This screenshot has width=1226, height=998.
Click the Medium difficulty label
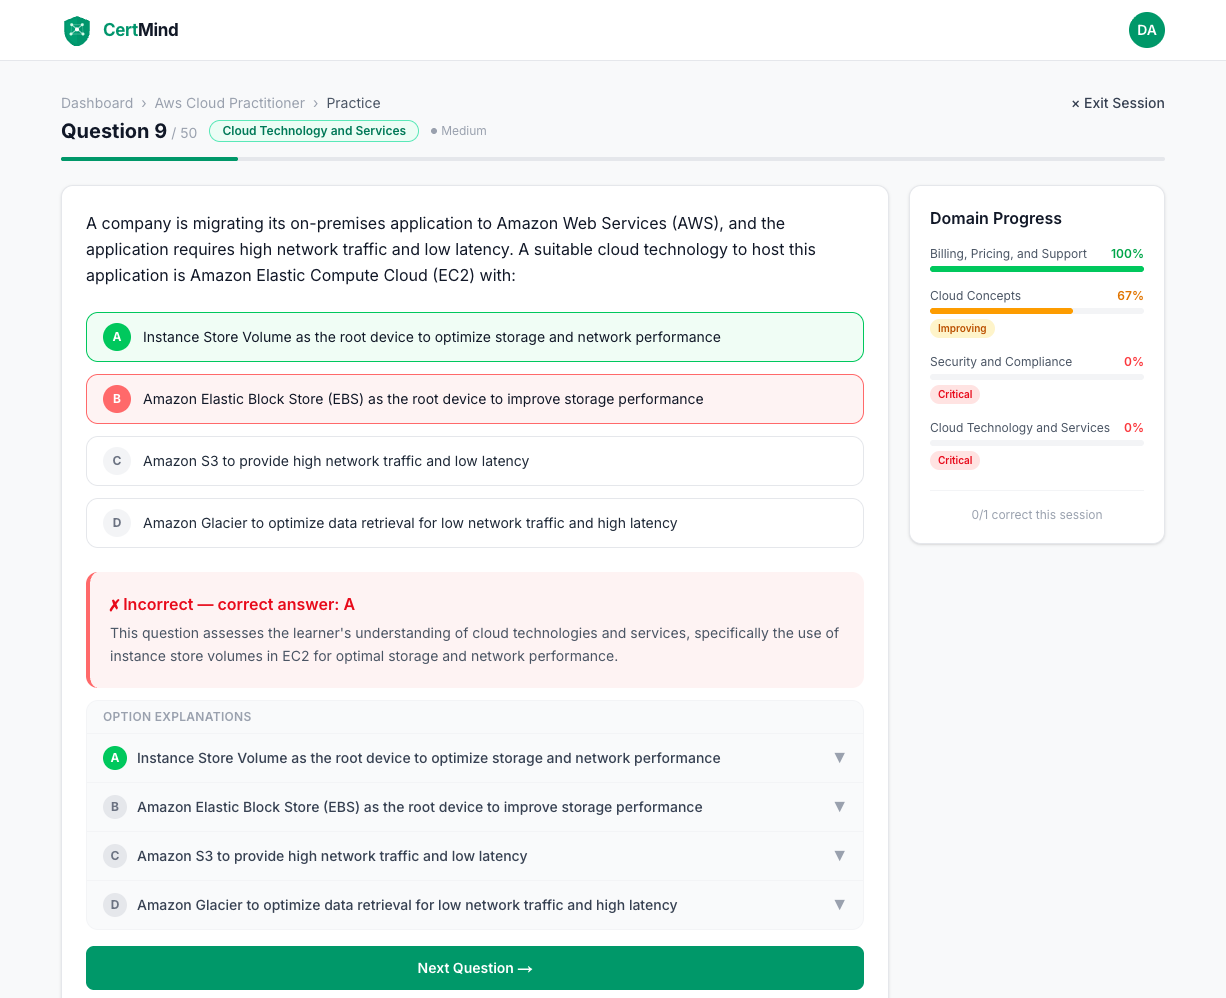pyautogui.click(x=459, y=131)
